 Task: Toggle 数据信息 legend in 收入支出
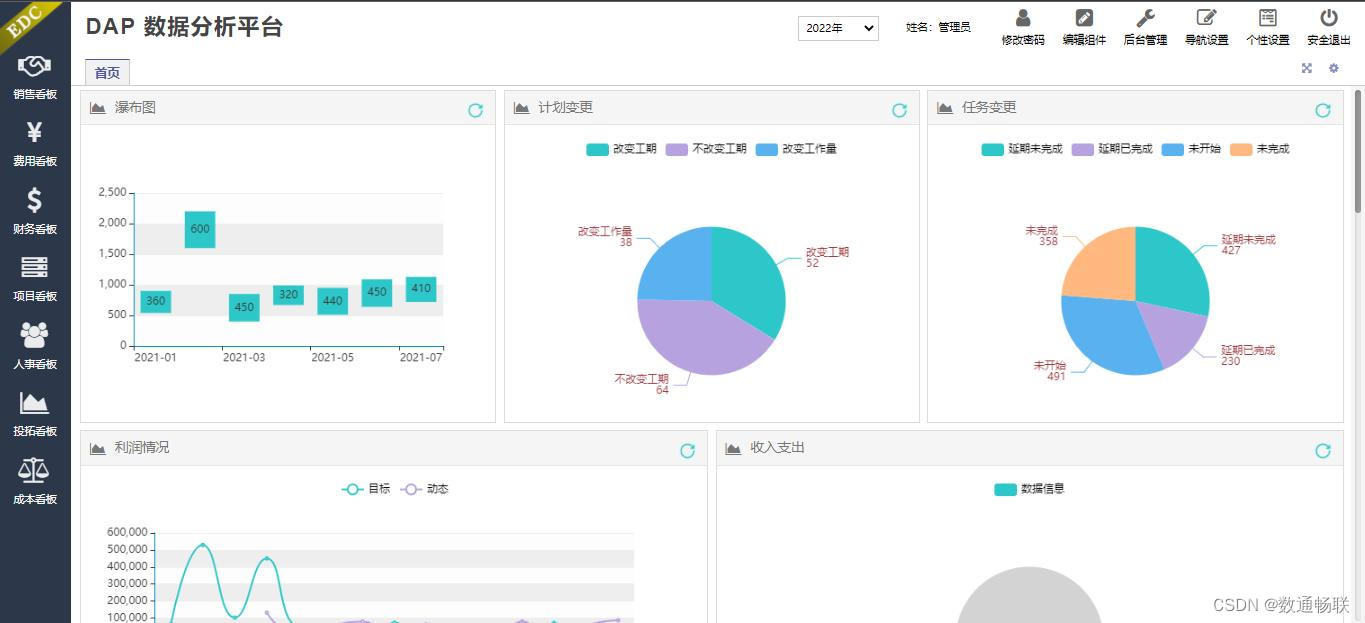click(x=1030, y=489)
